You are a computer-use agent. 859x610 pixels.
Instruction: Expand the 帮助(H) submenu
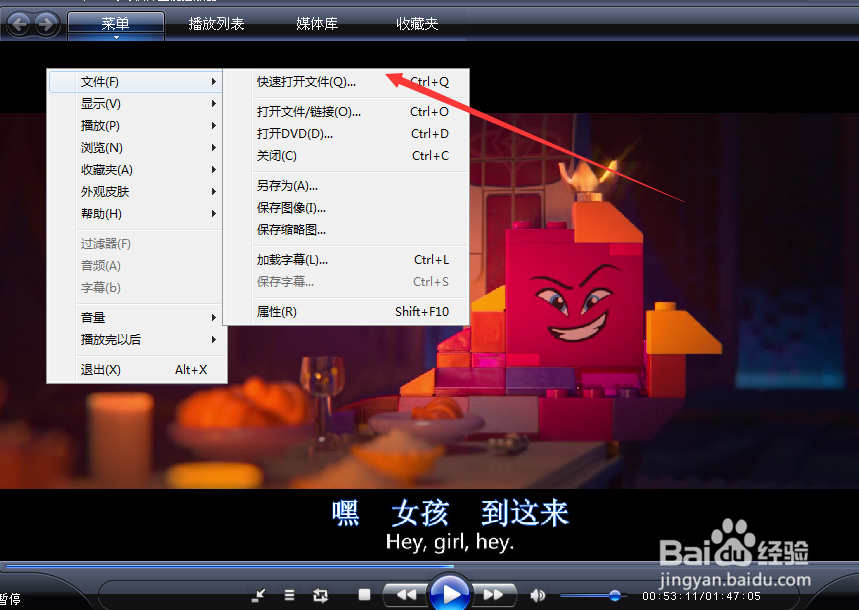[x=135, y=213]
